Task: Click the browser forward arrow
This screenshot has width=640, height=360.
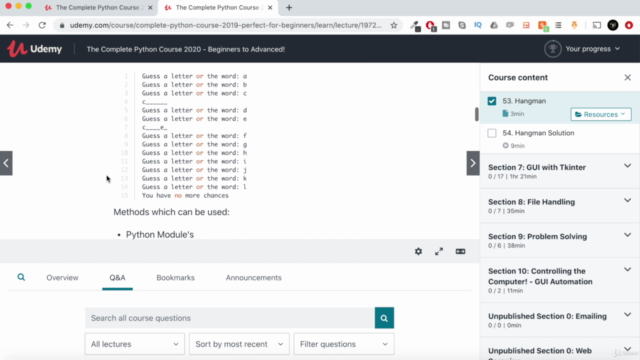Action: click(26, 25)
